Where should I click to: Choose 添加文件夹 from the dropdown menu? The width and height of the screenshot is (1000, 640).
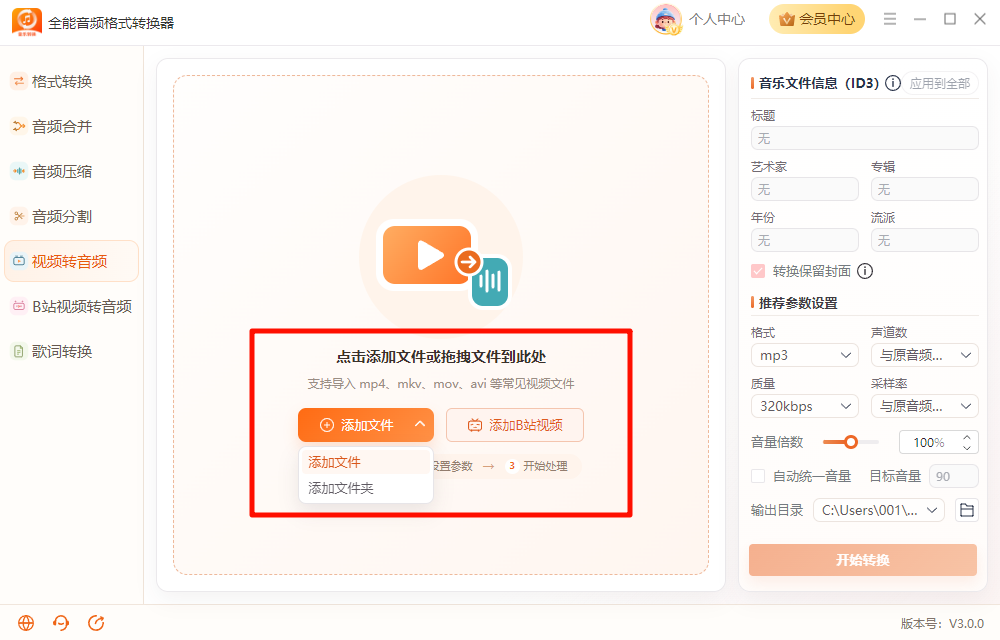pyautogui.click(x=366, y=488)
